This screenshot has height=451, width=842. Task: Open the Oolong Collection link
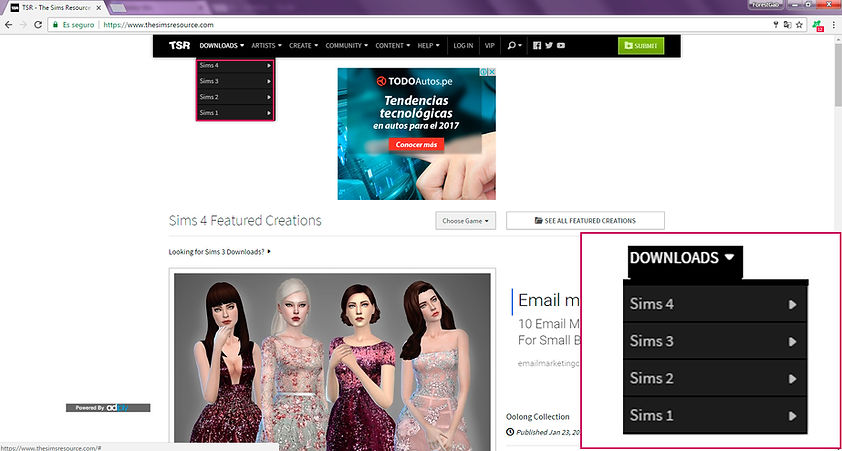538,416
